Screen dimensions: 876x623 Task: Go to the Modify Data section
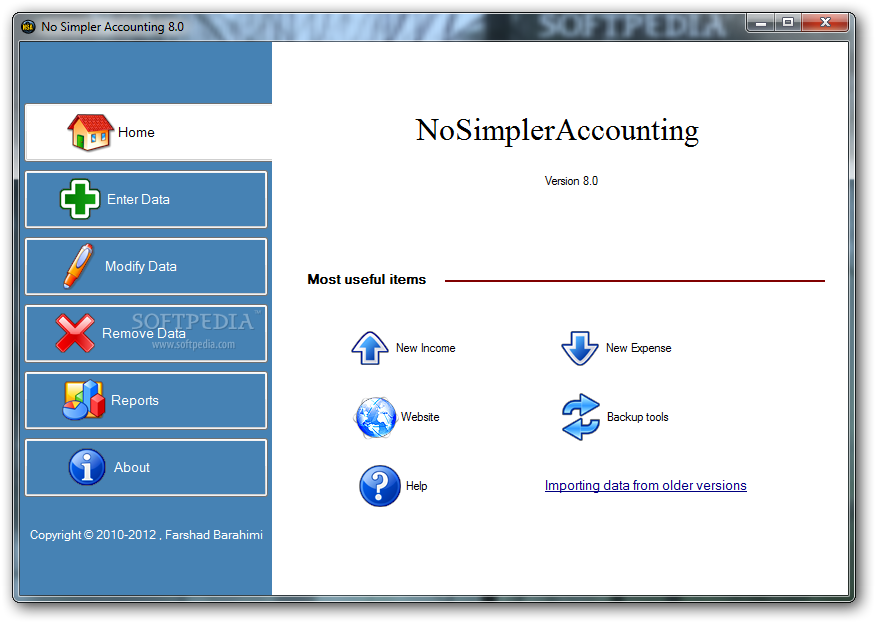[146, 267]
